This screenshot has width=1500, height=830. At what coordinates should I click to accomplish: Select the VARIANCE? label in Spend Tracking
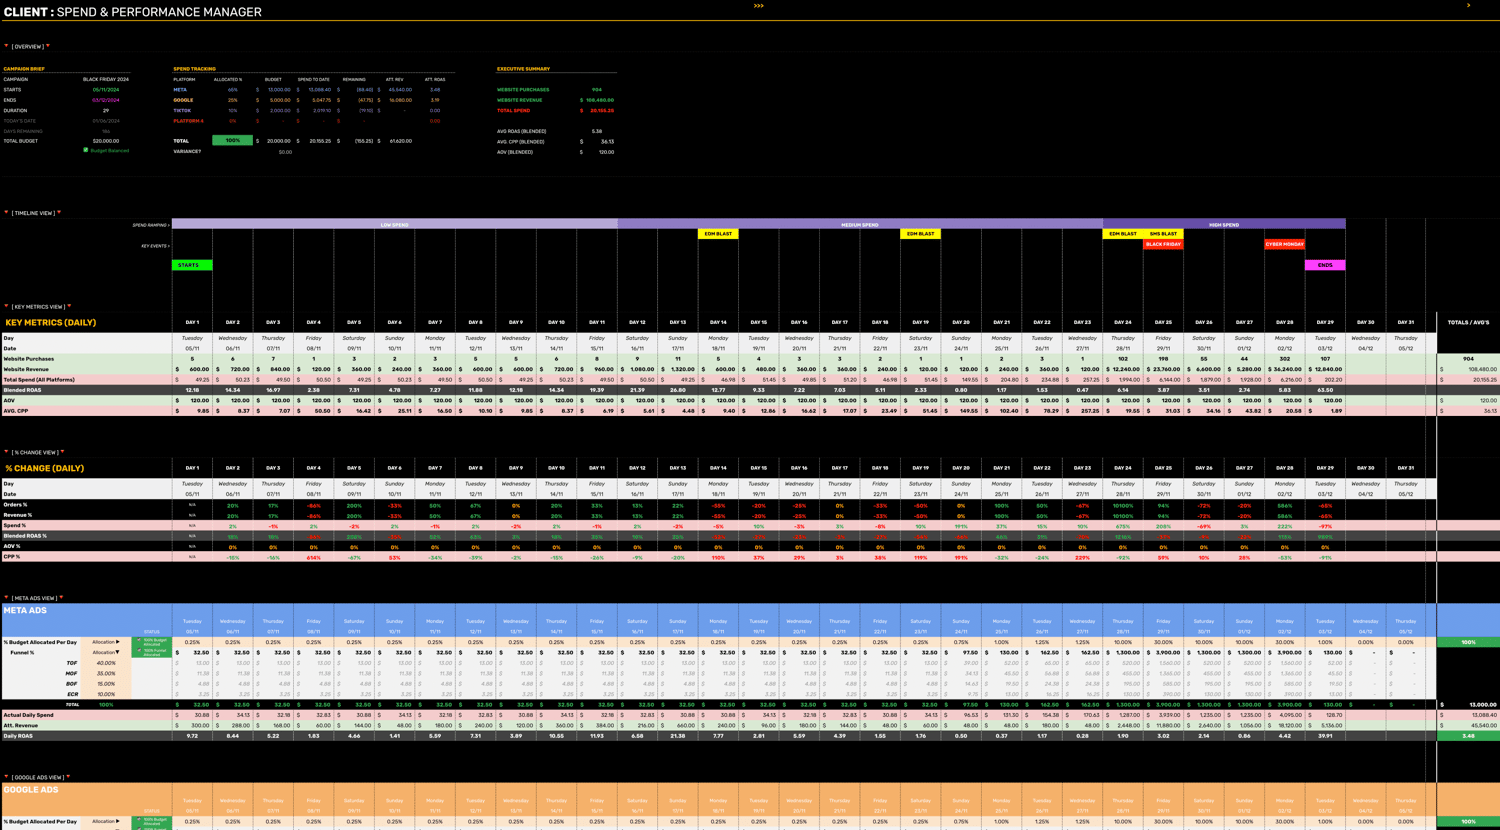coord(187,151)
